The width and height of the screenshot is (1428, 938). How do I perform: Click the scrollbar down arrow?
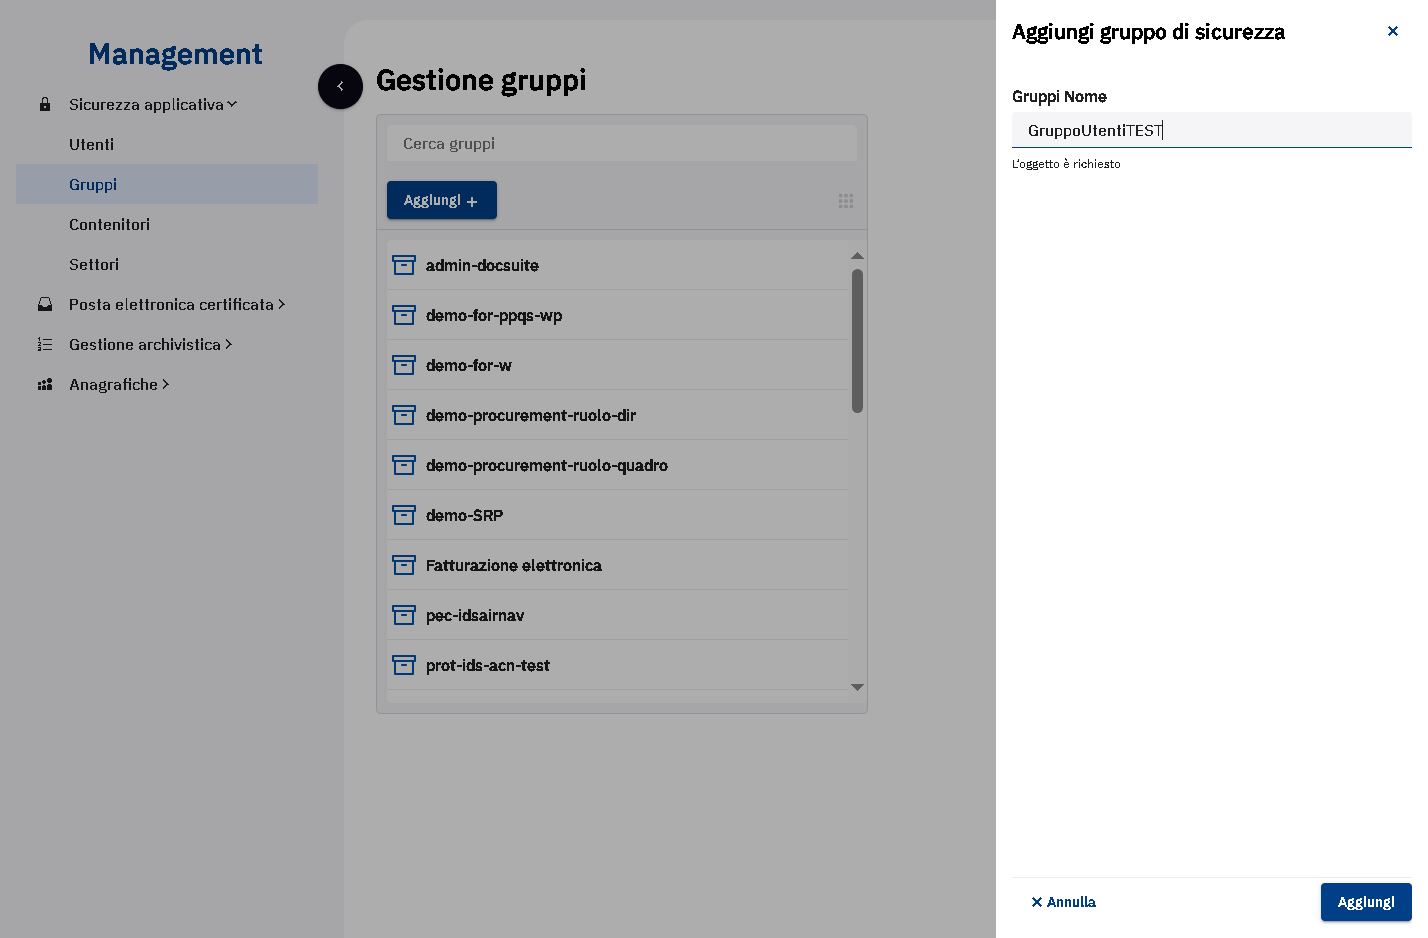[857, 687]
